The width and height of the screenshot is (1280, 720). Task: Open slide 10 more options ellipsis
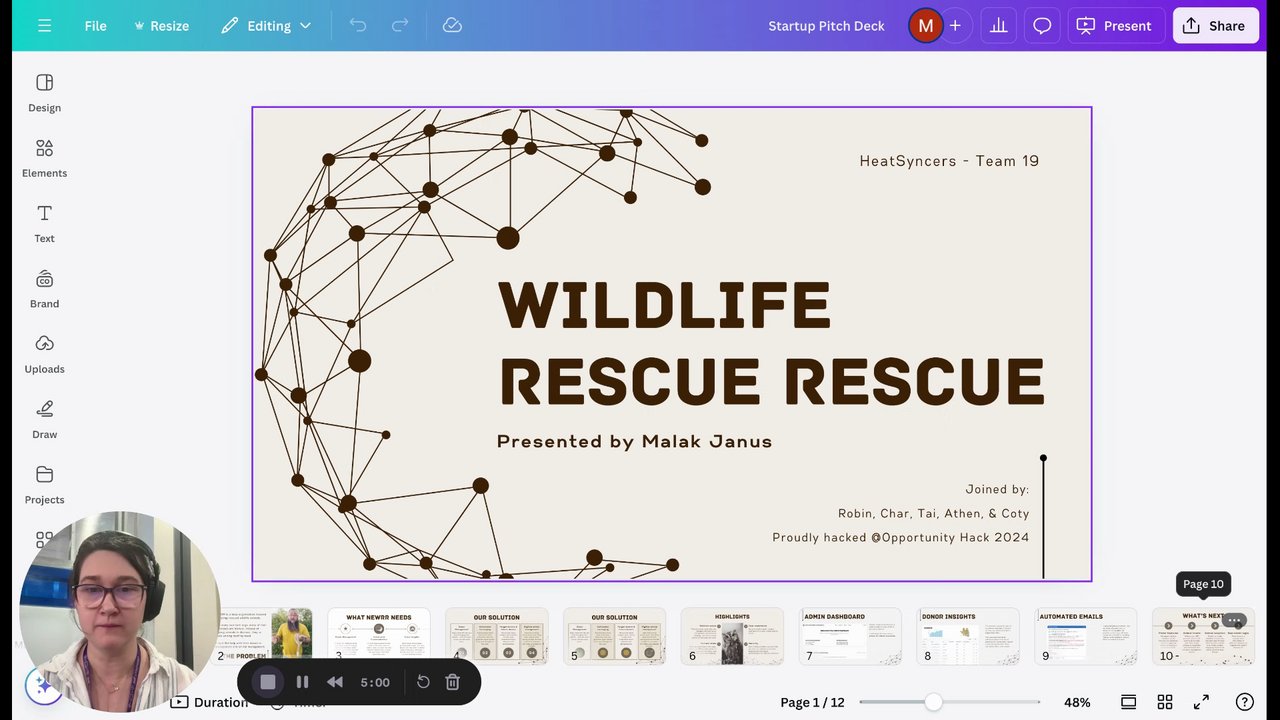click(1234, 621)
